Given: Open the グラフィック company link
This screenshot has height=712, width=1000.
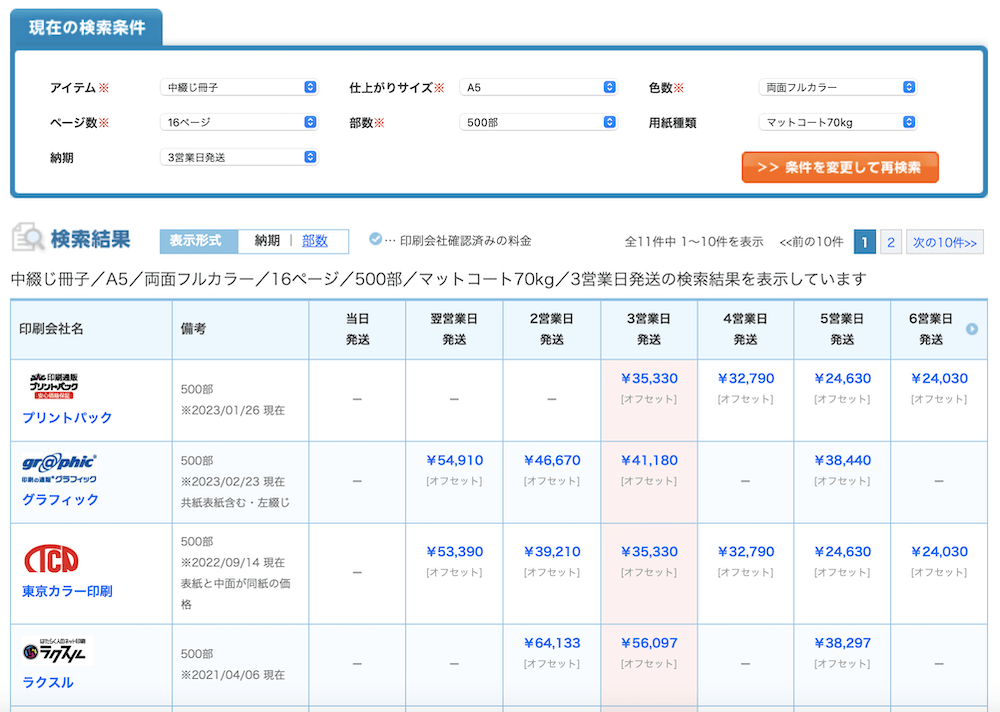Looking at the screenshot, I should tap(61, 499).
